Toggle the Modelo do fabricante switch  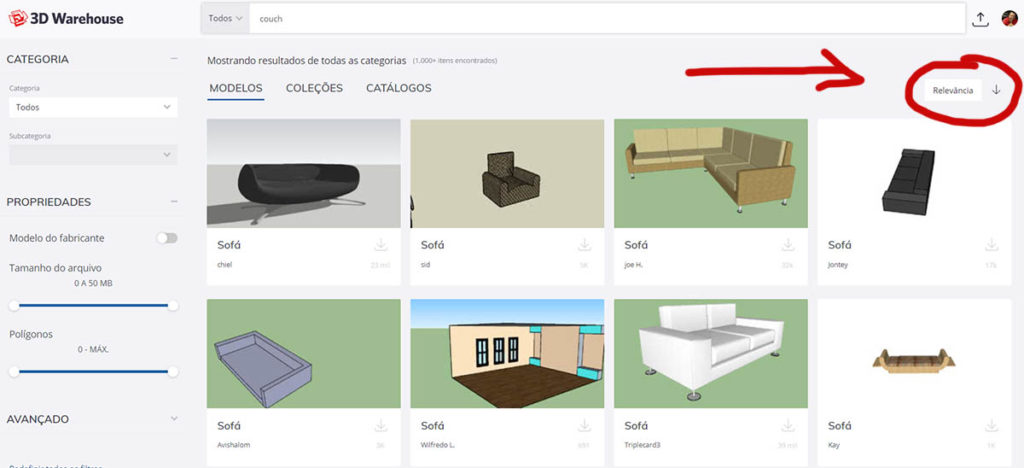click(x=167, y=238)
